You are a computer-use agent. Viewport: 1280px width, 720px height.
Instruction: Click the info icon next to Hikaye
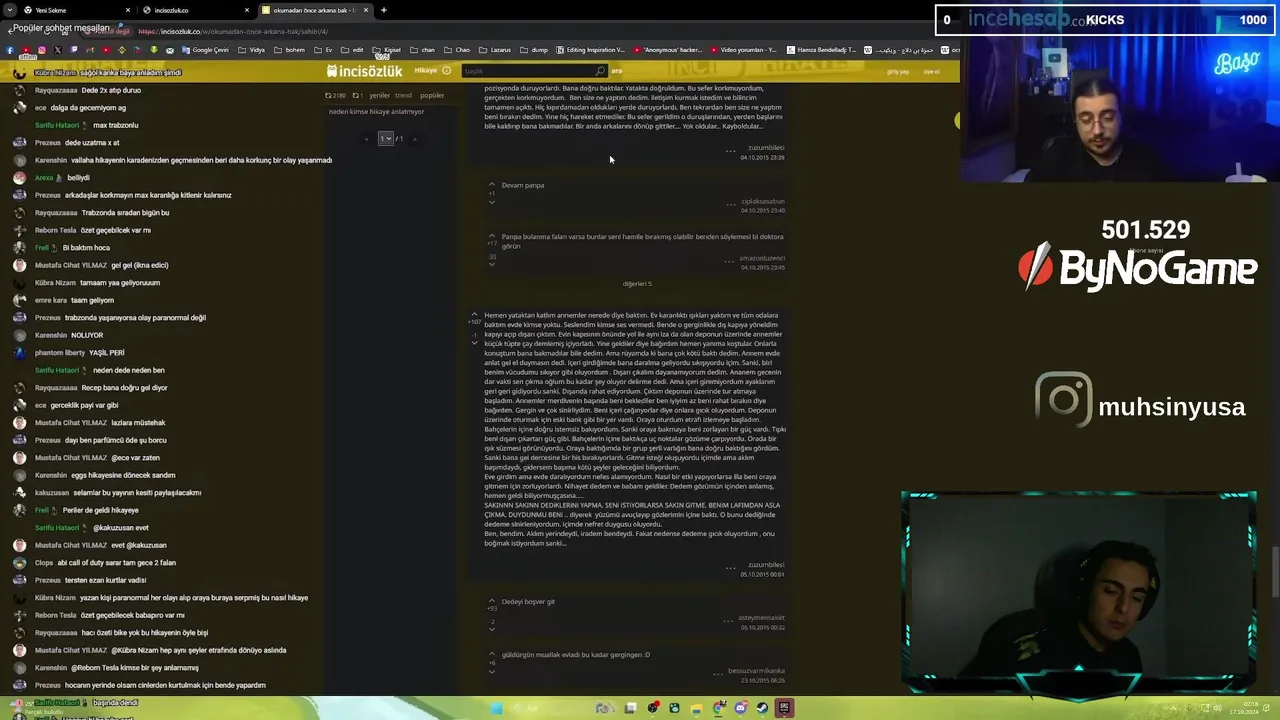point(447,70)
